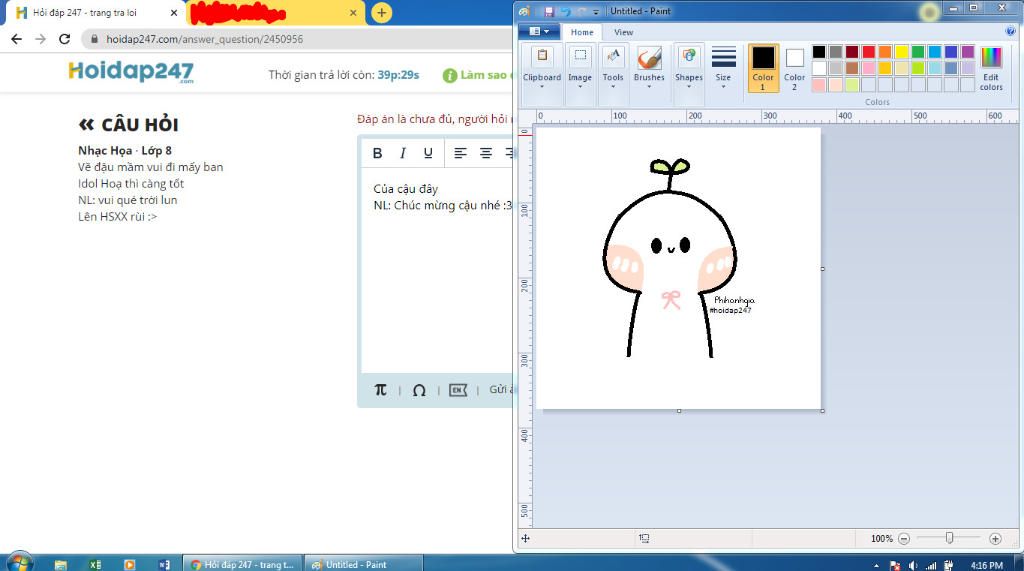Click inside the answer text area
Screen dimensions: 1024x571
436,272
